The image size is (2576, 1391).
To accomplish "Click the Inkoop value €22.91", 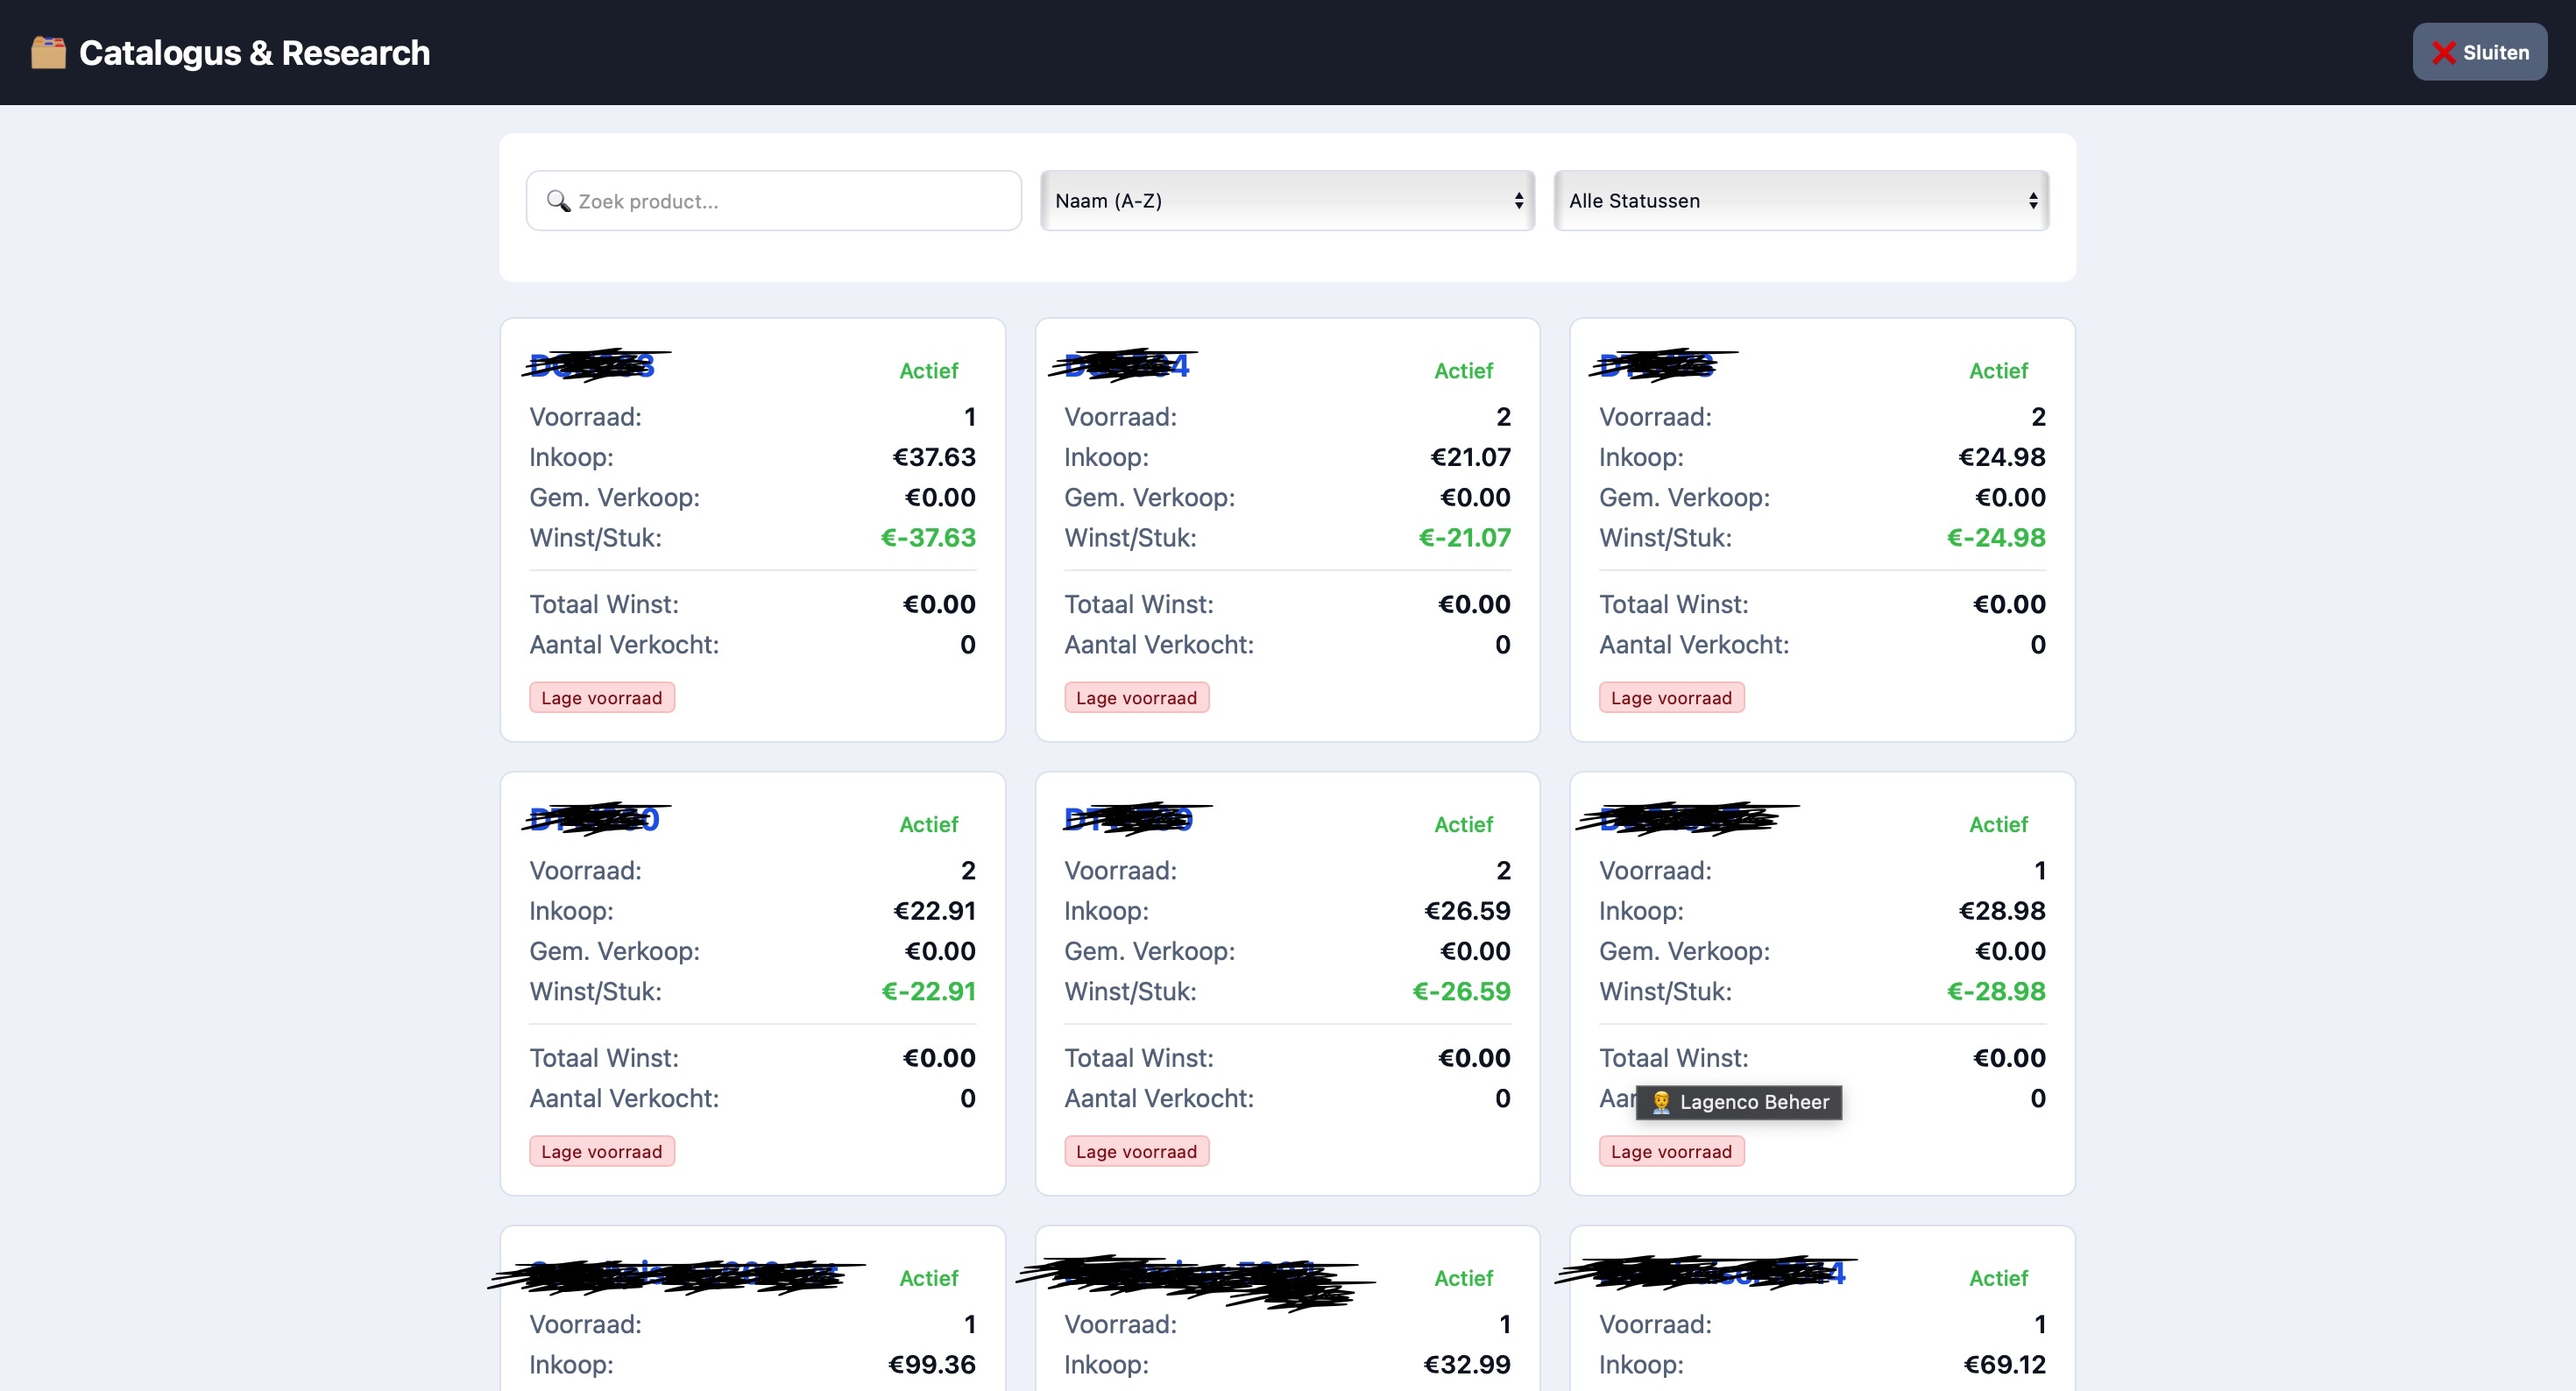I will 934,911.
